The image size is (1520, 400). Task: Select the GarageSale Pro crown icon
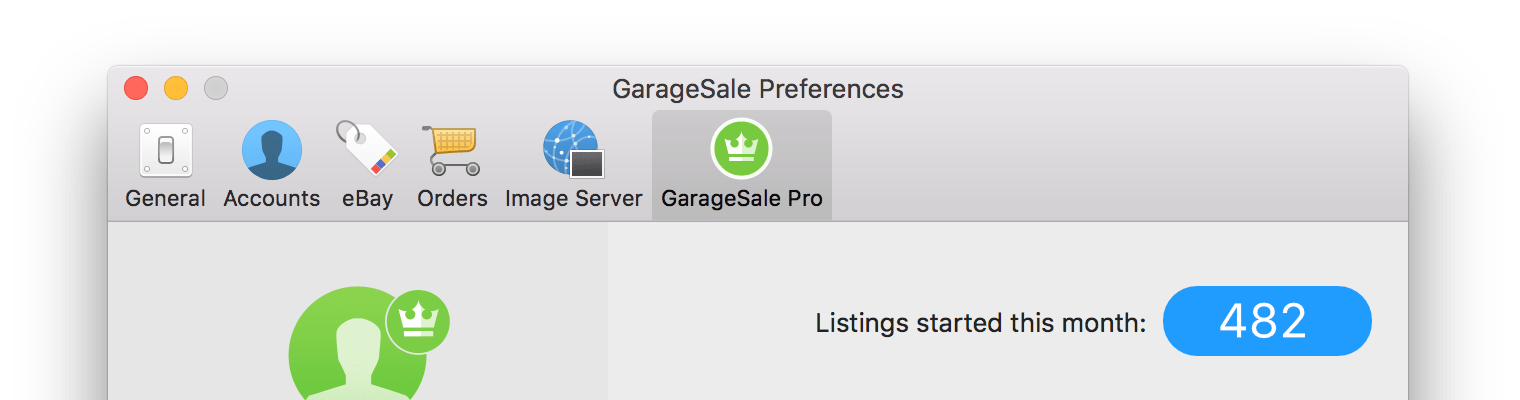click(741, 149)
